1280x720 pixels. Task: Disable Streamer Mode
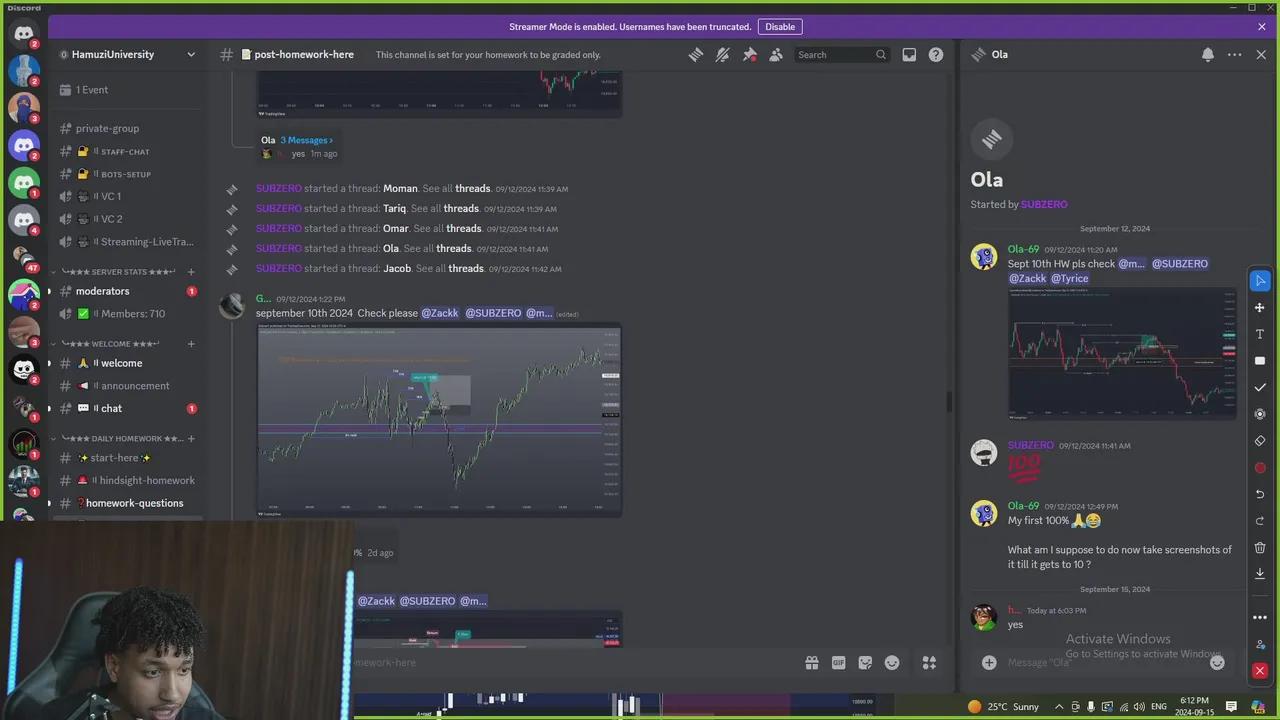tap(780, 26)
